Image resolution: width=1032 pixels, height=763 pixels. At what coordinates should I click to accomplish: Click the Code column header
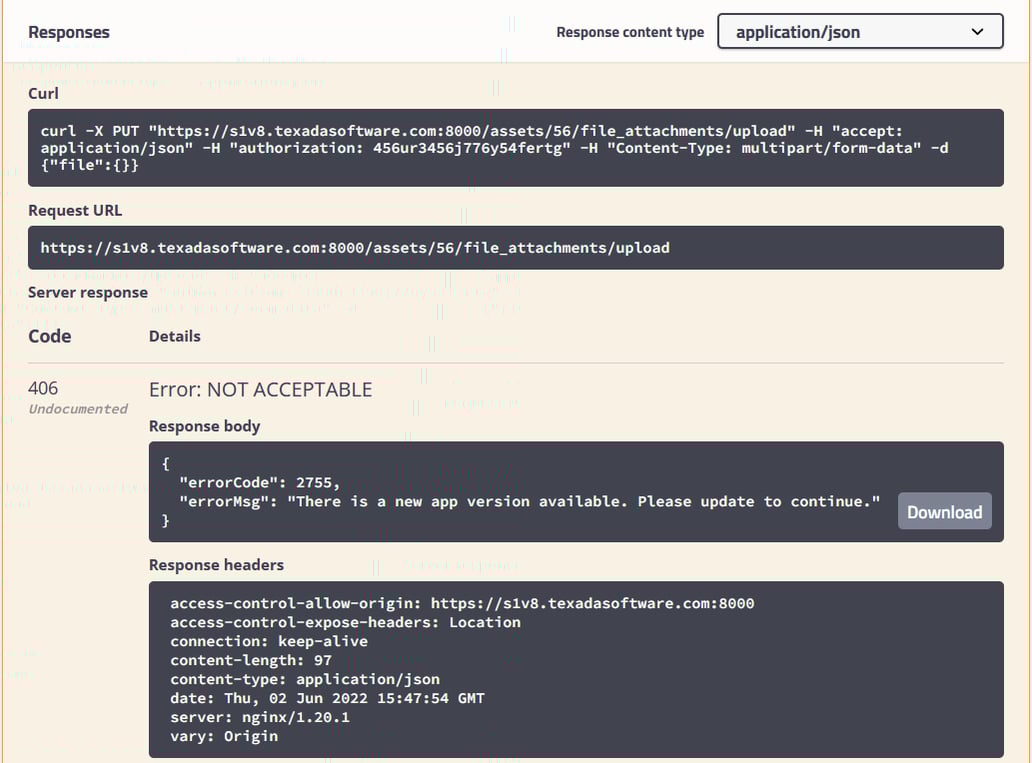coord(50,336)
